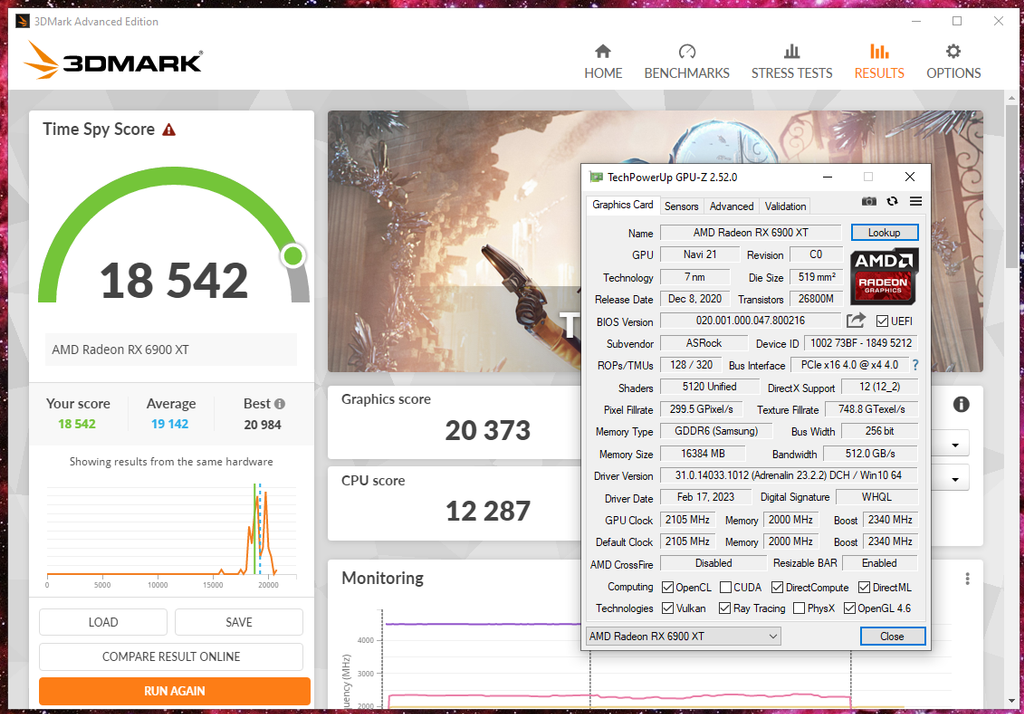Click the AMD CrossFire field showing Disabled
The width and height of the screenshot is (1024, 714).
(x=713, y=563)
